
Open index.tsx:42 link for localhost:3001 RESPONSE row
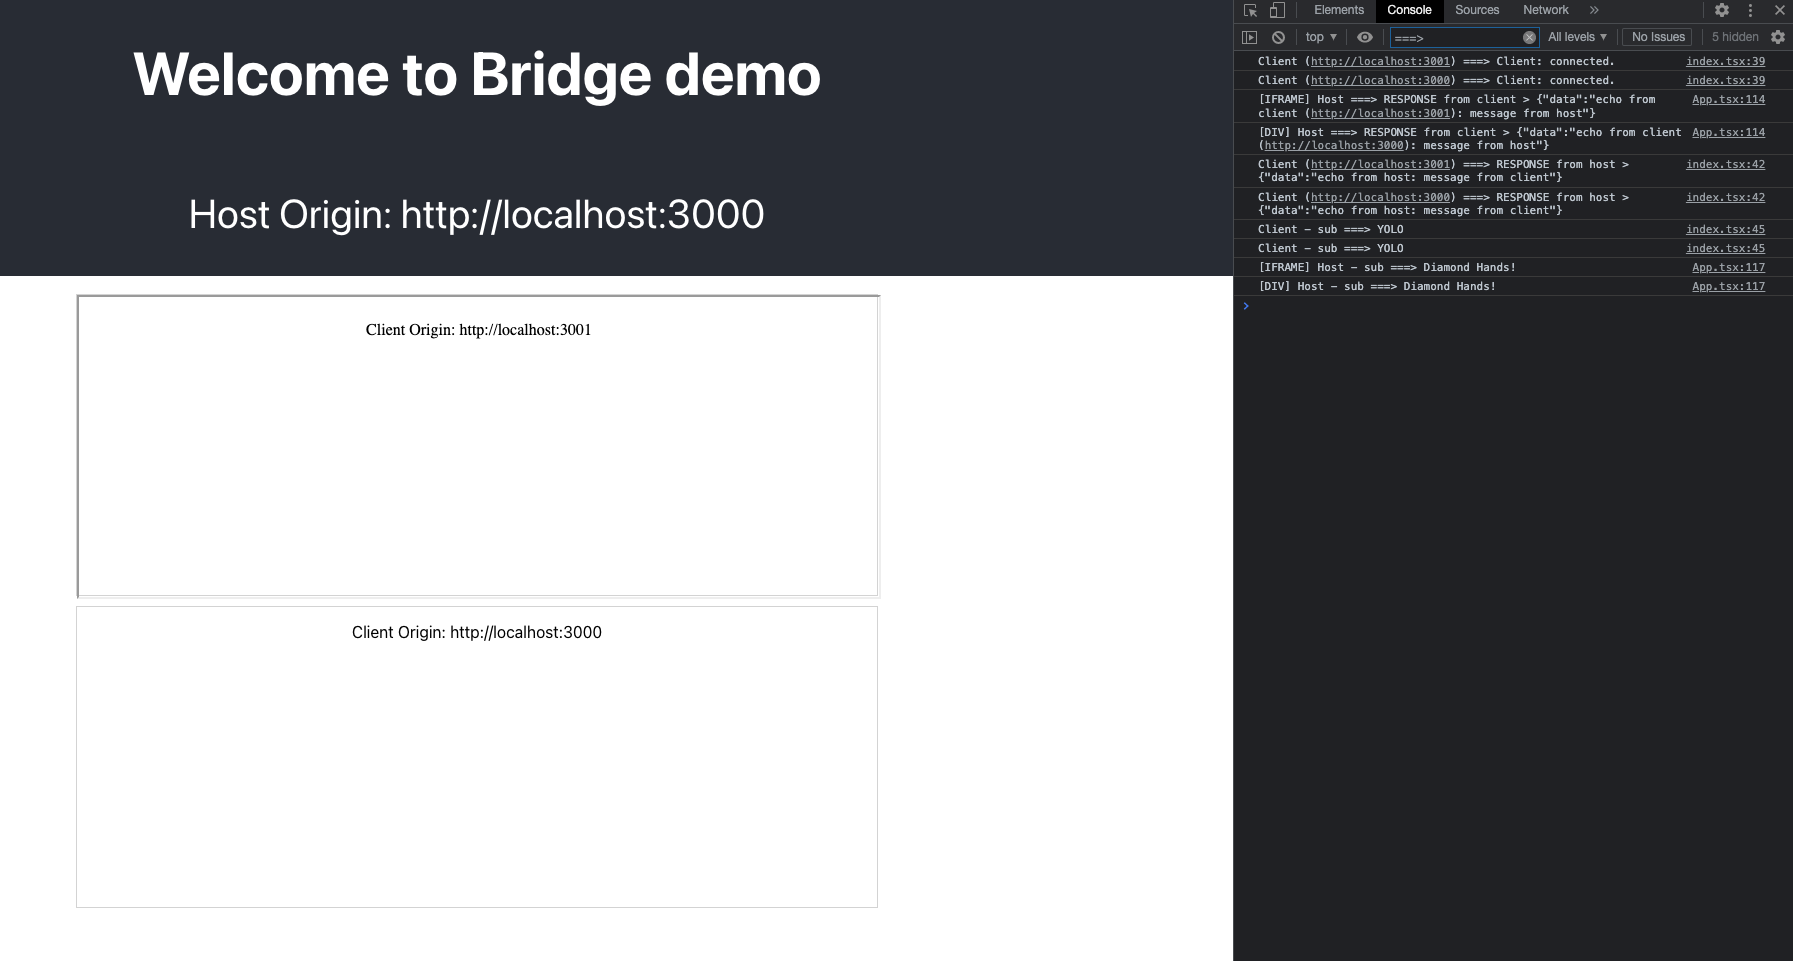point(1725,164)
